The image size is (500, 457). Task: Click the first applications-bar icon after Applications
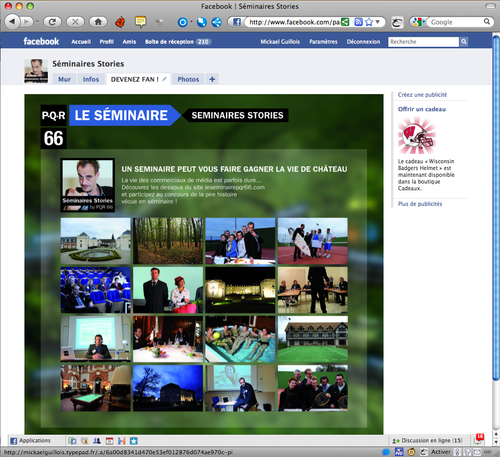[72, 441]
